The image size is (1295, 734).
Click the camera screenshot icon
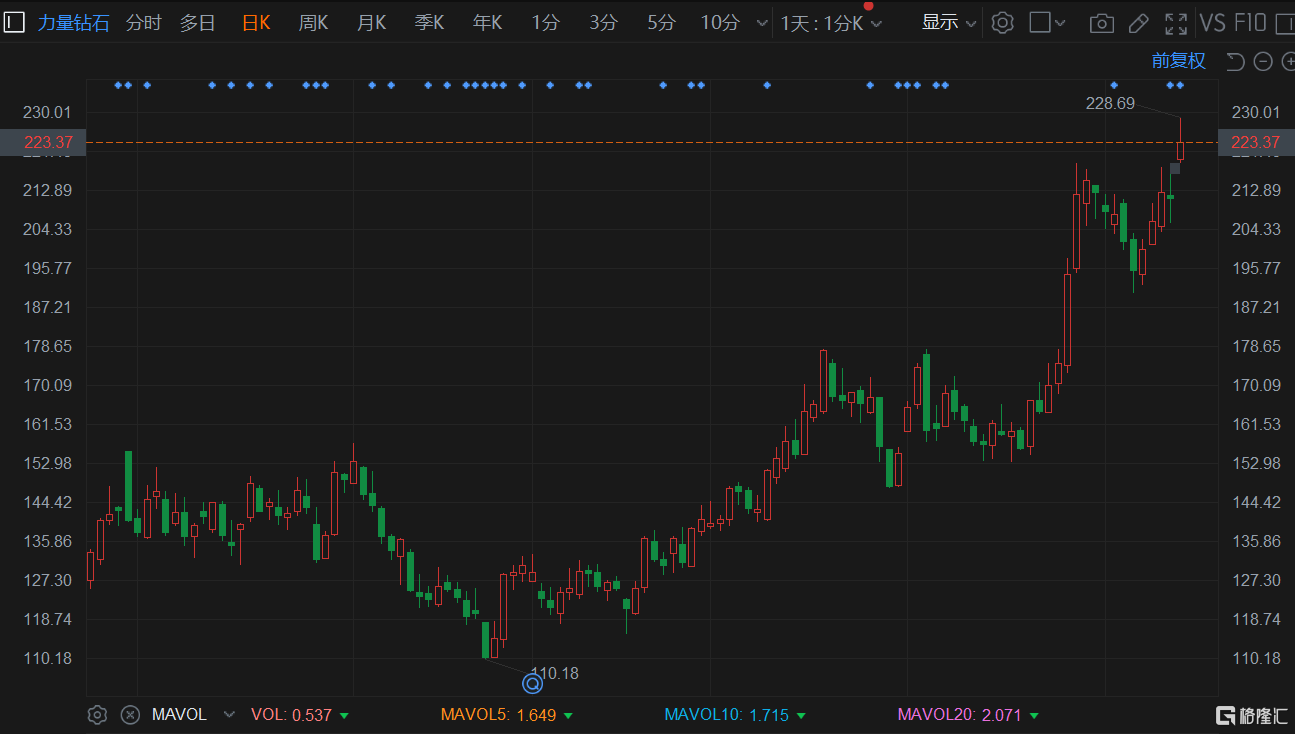point(1101,22)
